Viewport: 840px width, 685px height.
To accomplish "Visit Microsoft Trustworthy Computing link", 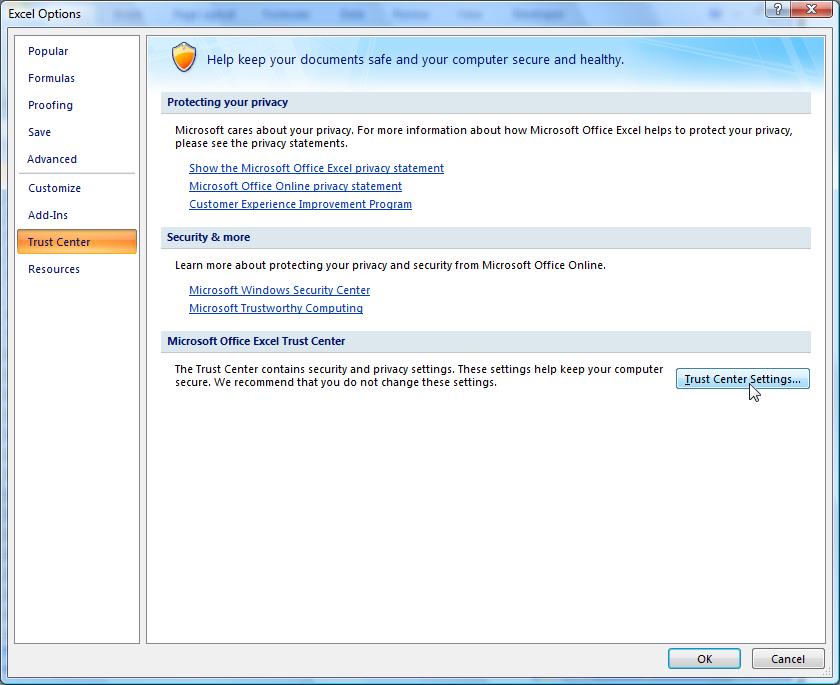I will coord(275,308).
